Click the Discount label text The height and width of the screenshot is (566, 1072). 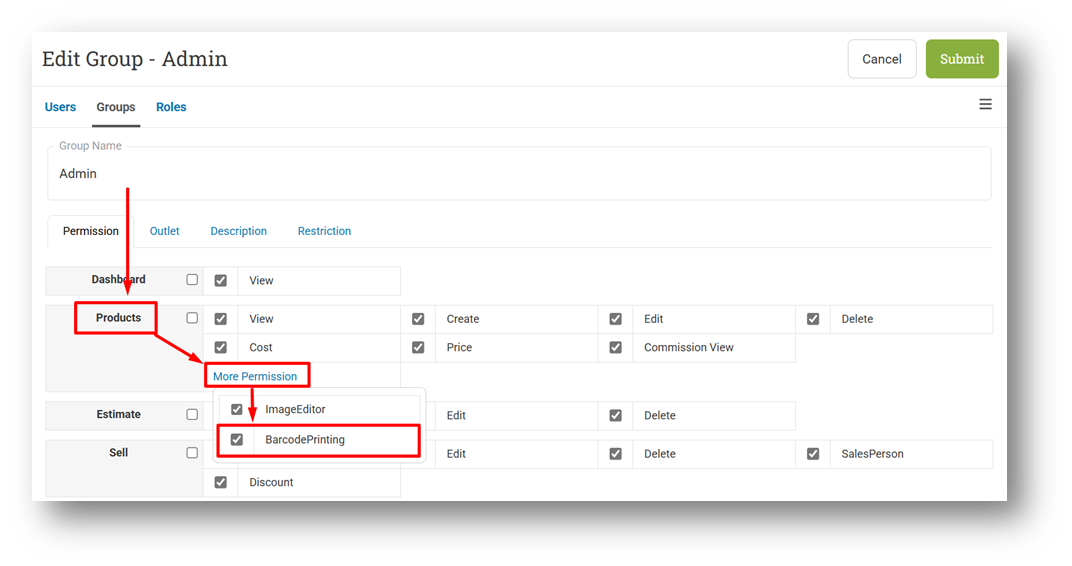click(271, 483)
